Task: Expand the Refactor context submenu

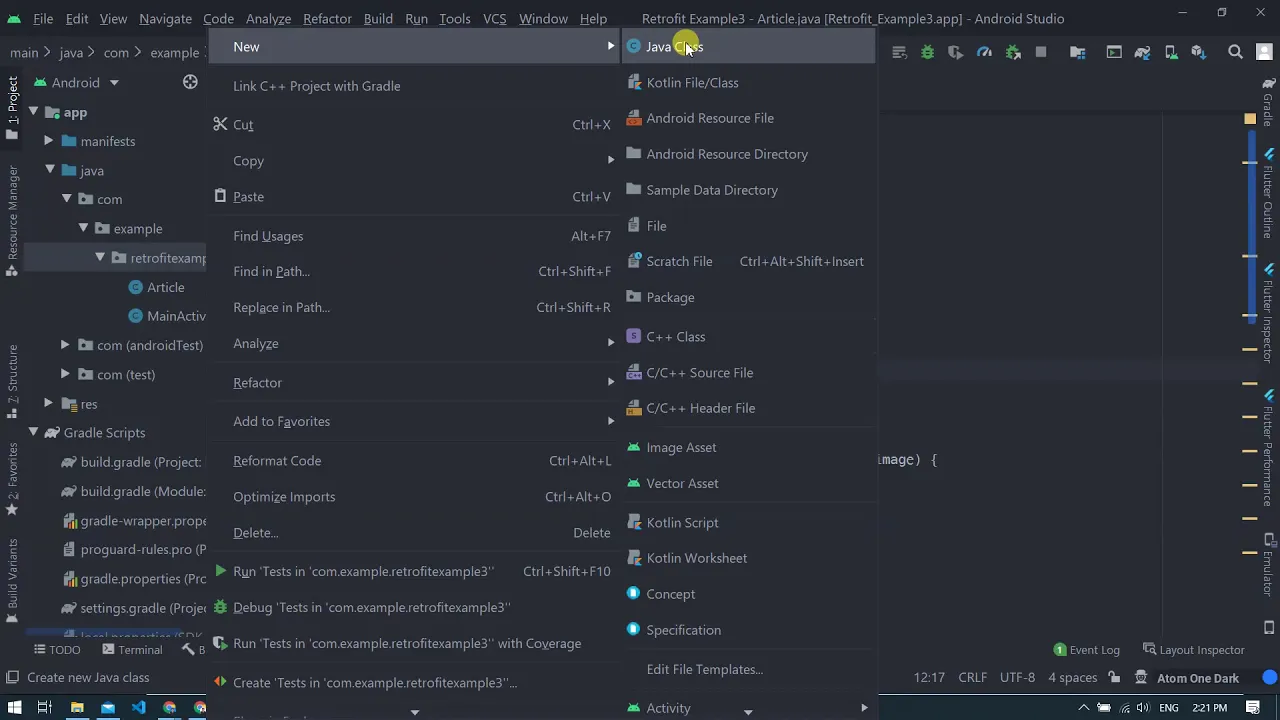Action: pyautogui.click(x=414, y=383)
